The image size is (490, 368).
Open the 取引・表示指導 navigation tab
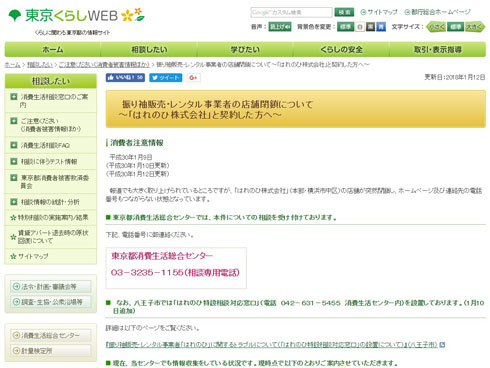point(437,49)
